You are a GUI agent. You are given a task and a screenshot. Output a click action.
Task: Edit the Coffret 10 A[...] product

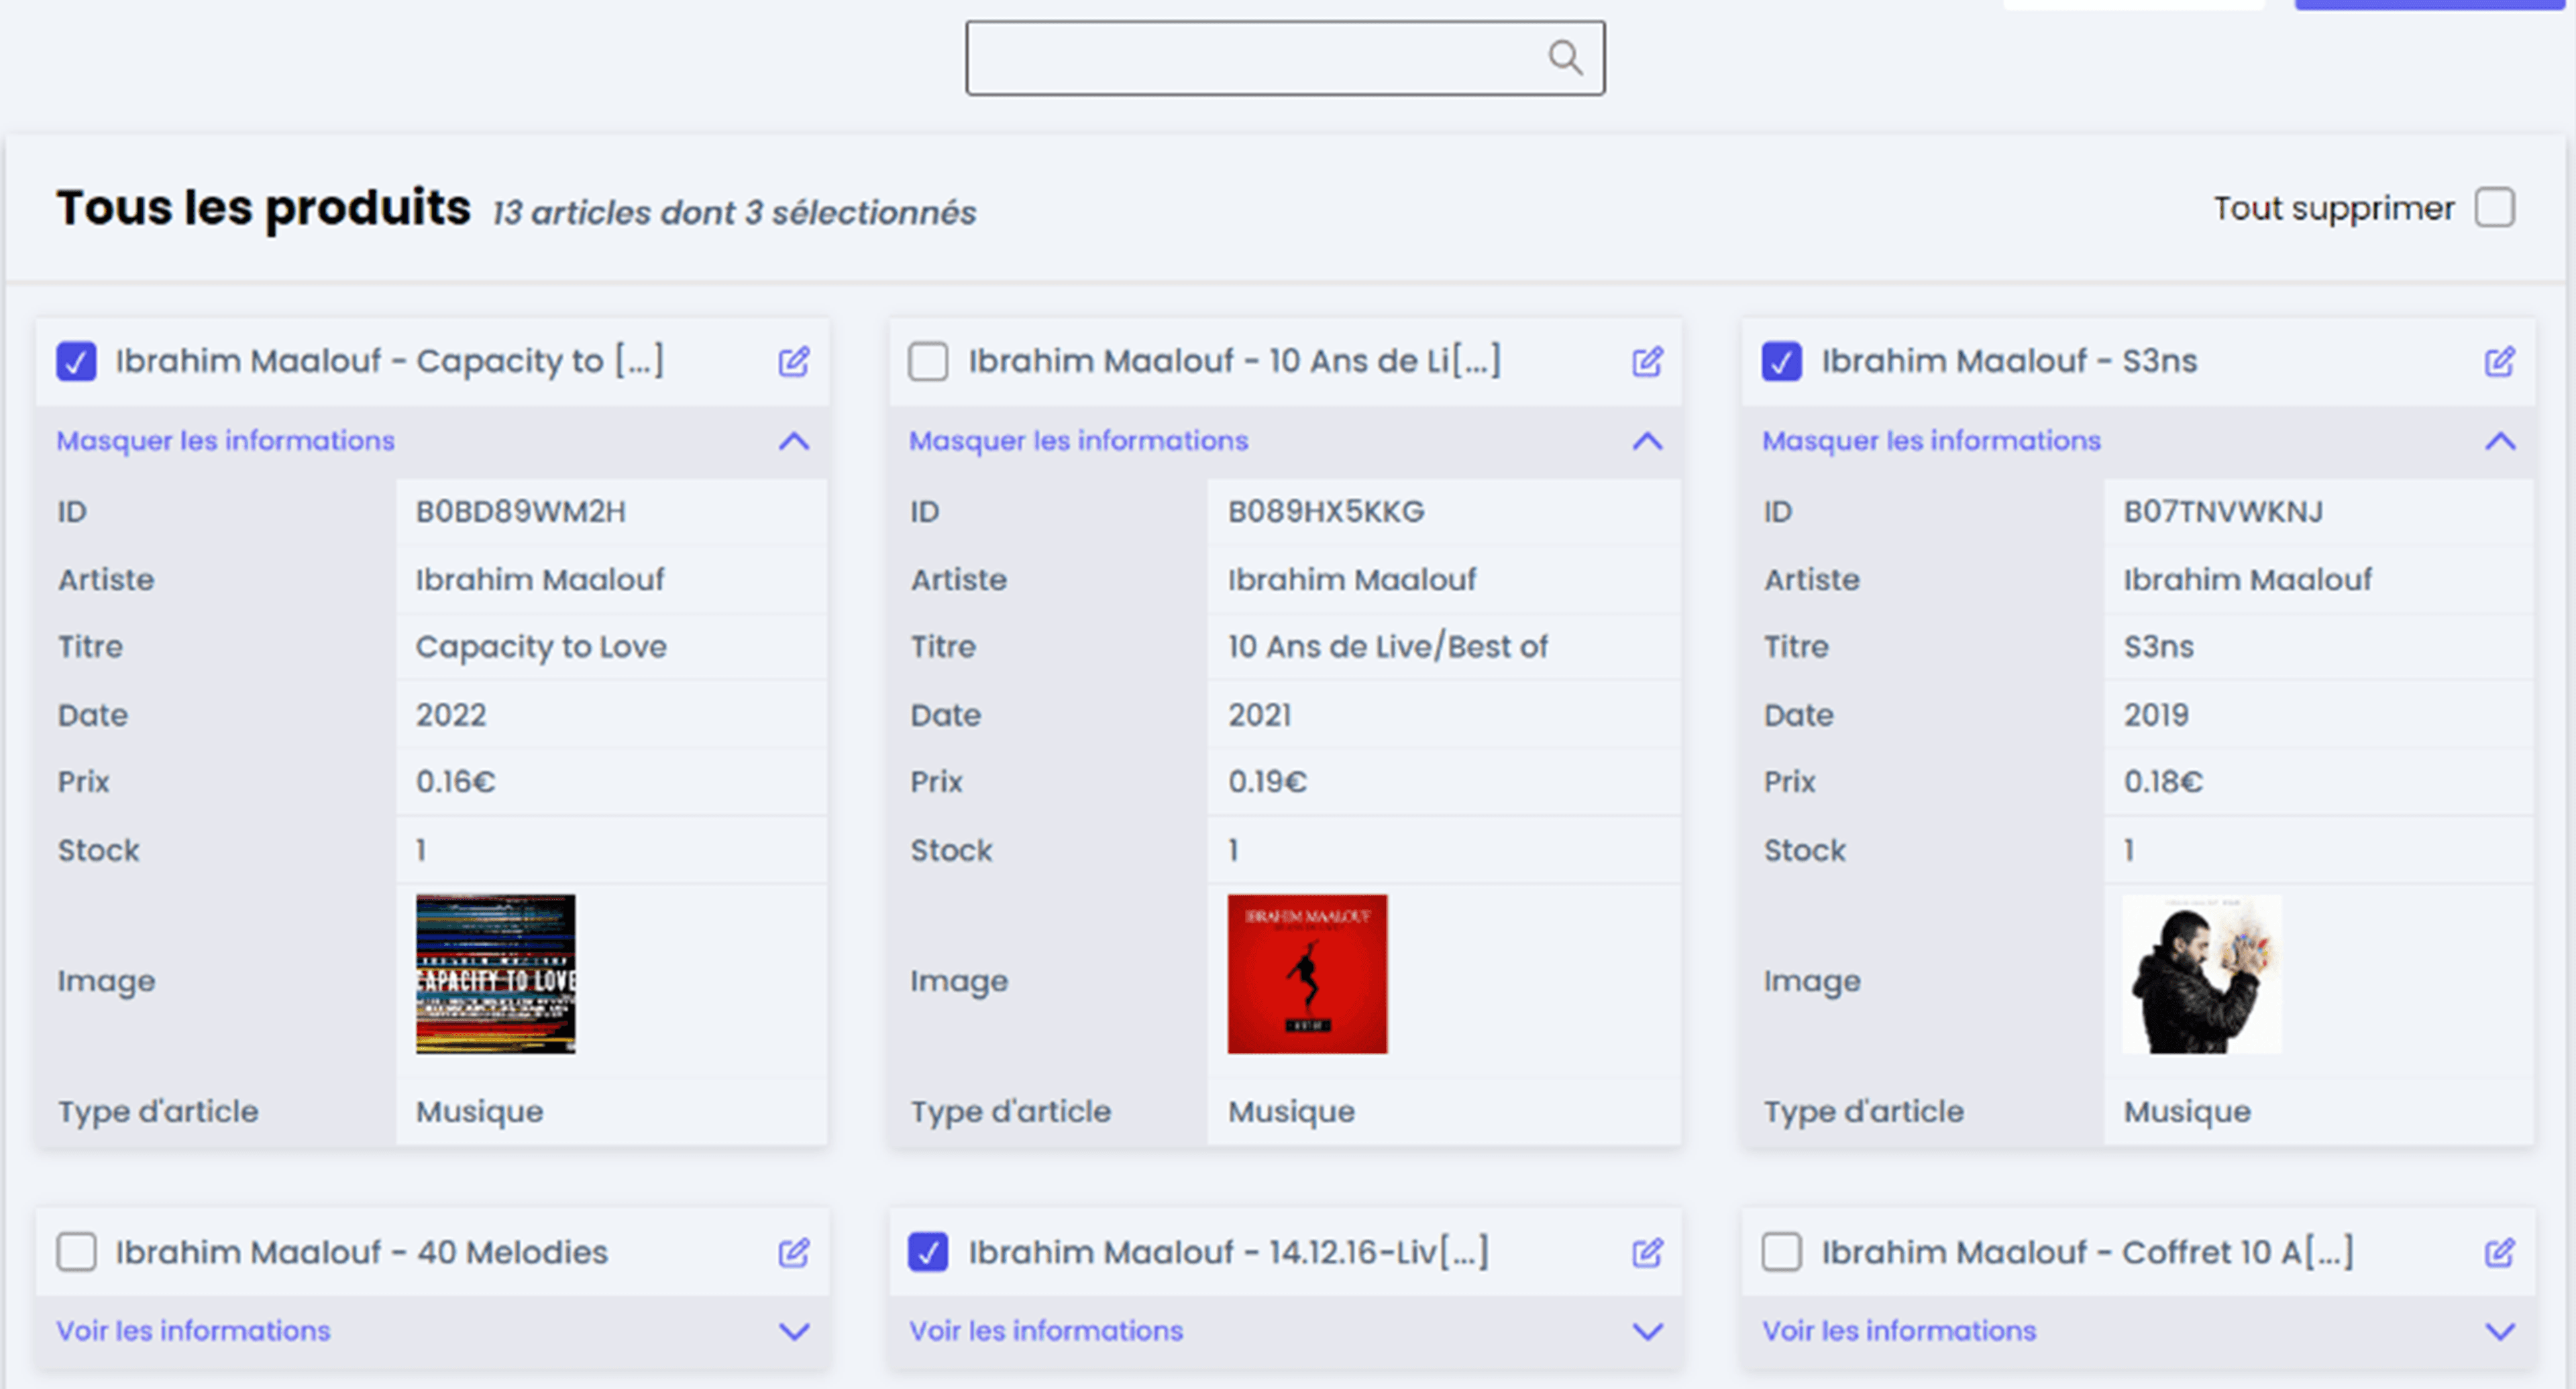[2499, 1252]
